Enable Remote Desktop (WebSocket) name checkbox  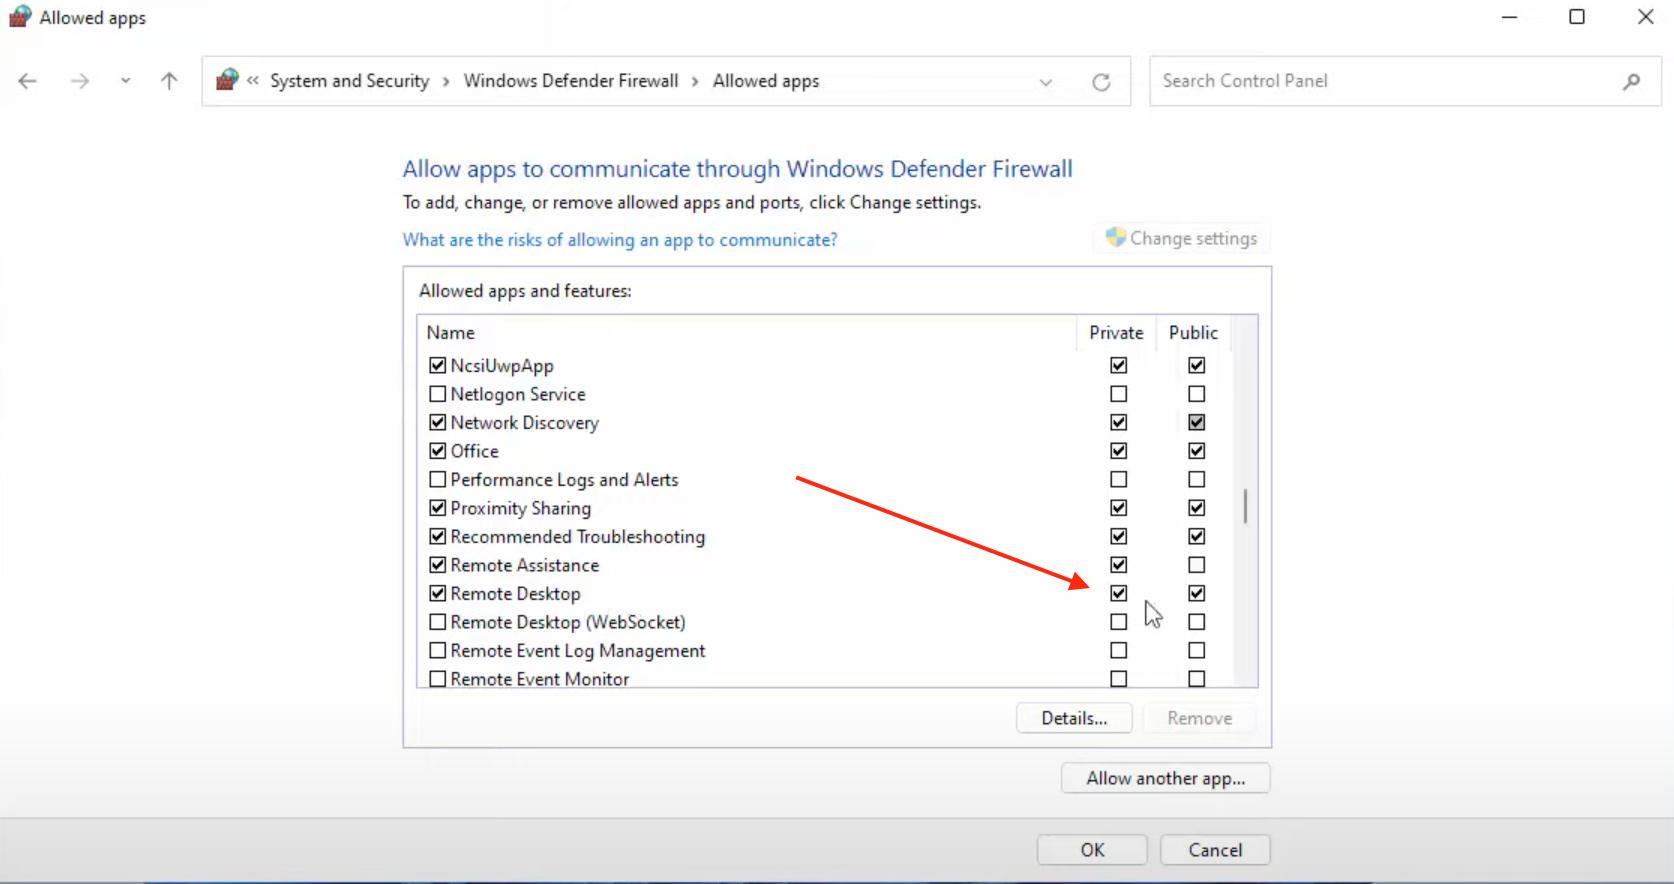[437, 622]
